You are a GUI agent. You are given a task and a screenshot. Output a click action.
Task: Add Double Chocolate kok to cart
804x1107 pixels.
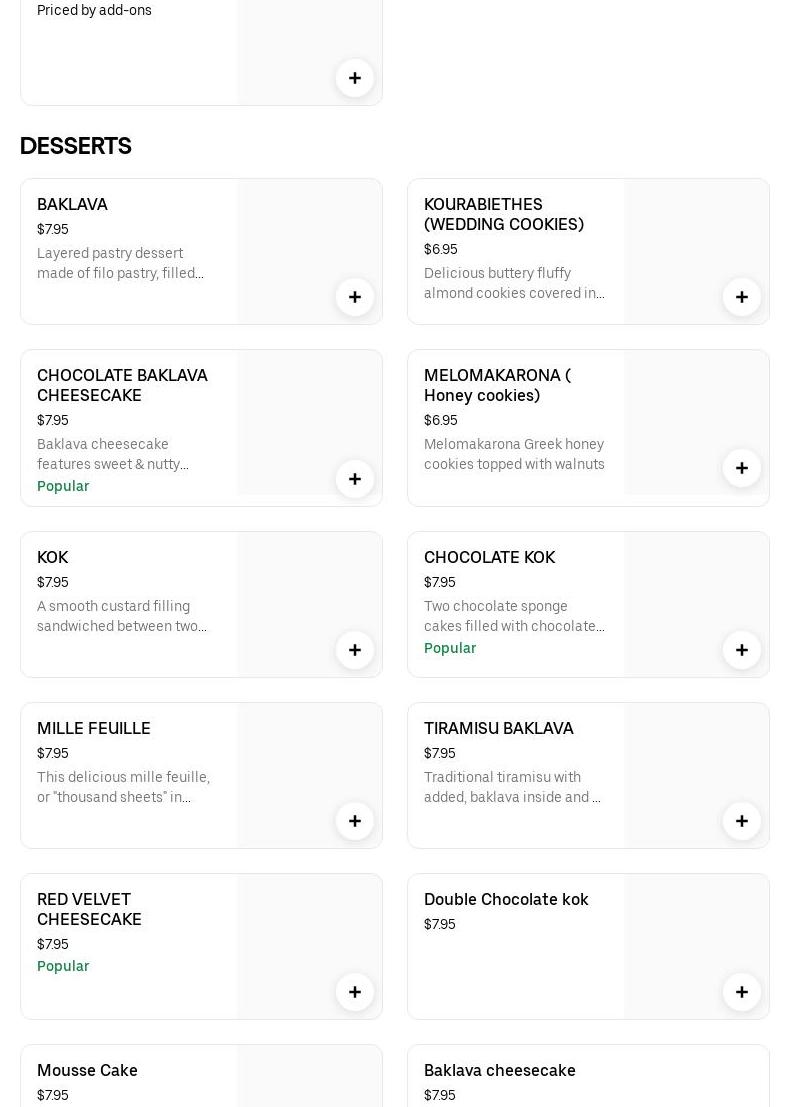coord(742,992)
